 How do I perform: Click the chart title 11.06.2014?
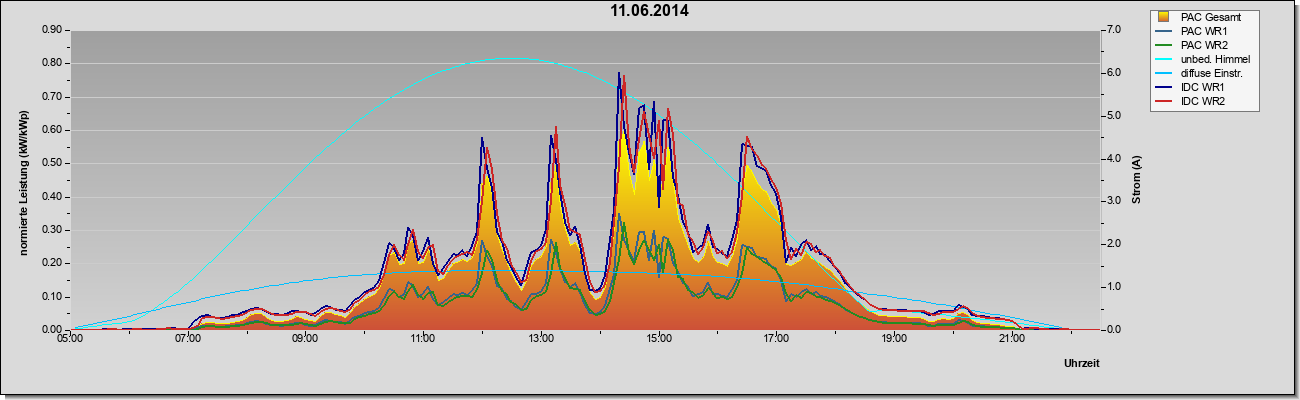point(649,11)
